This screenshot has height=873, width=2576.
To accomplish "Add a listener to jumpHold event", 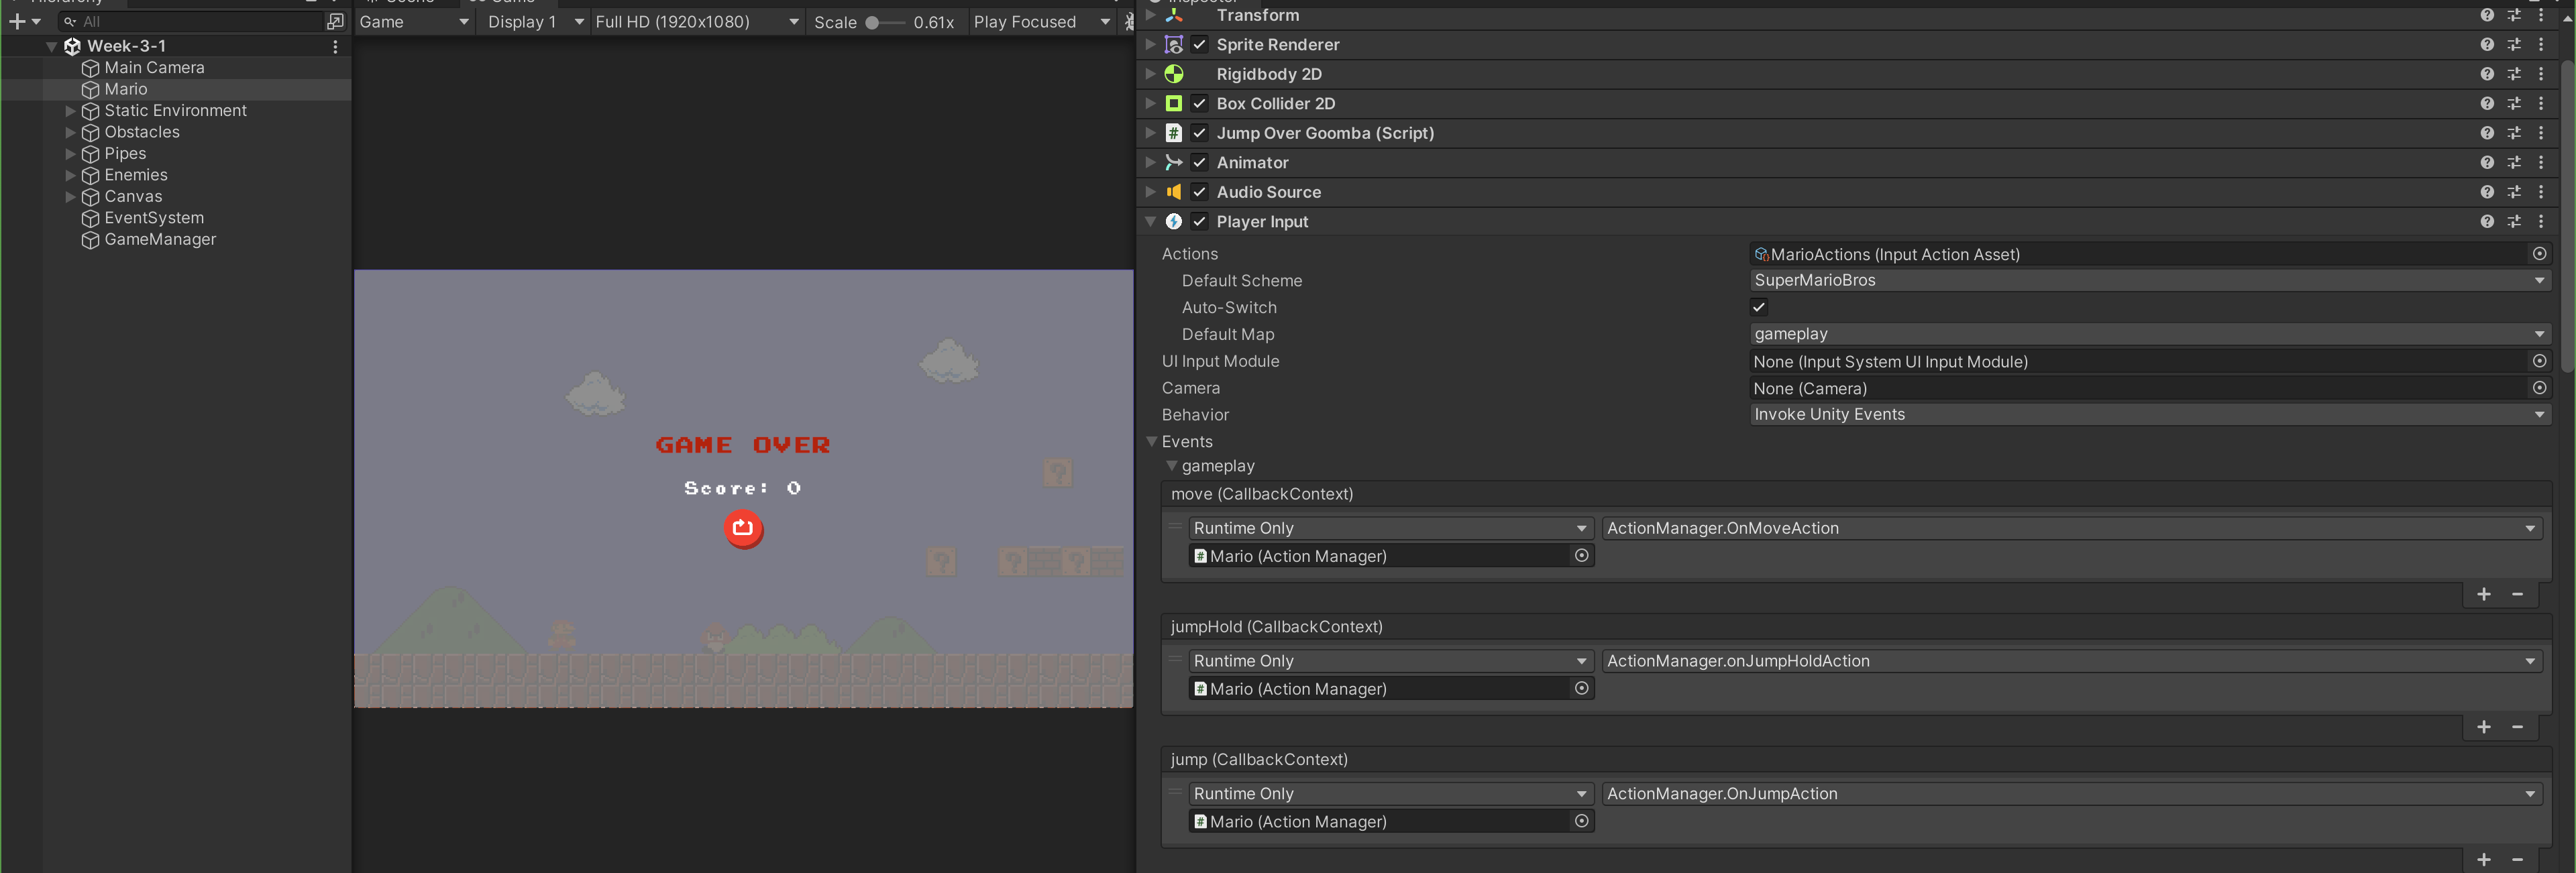I will pyautogui.click(x=2483, y=727).
